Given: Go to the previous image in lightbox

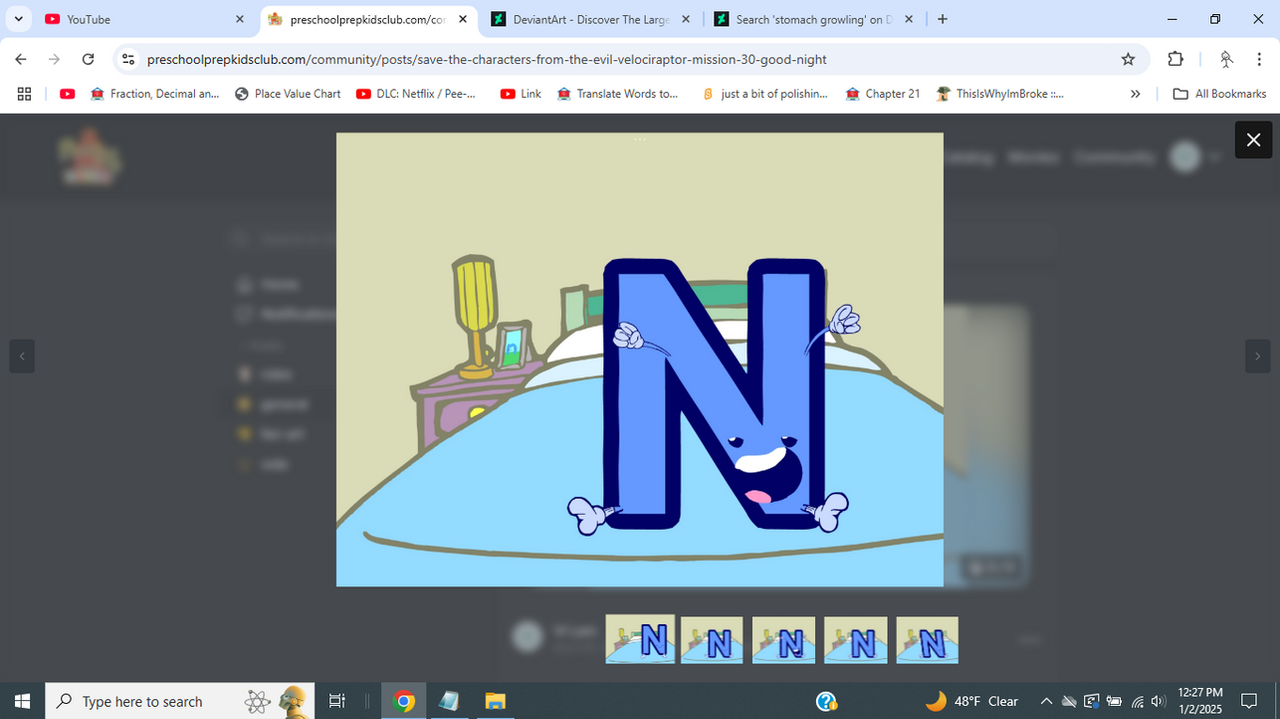Looking at the screenshot, I should coord(22,356).
